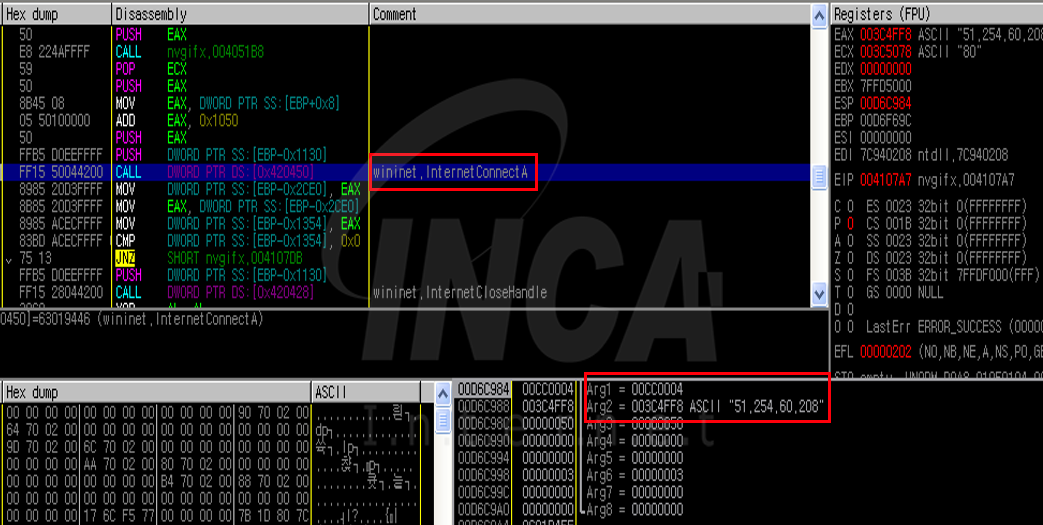Click the disassembly pane scrollbar thumb
The height and width of the screenshot is (525, 1043).
coord(820,176)
